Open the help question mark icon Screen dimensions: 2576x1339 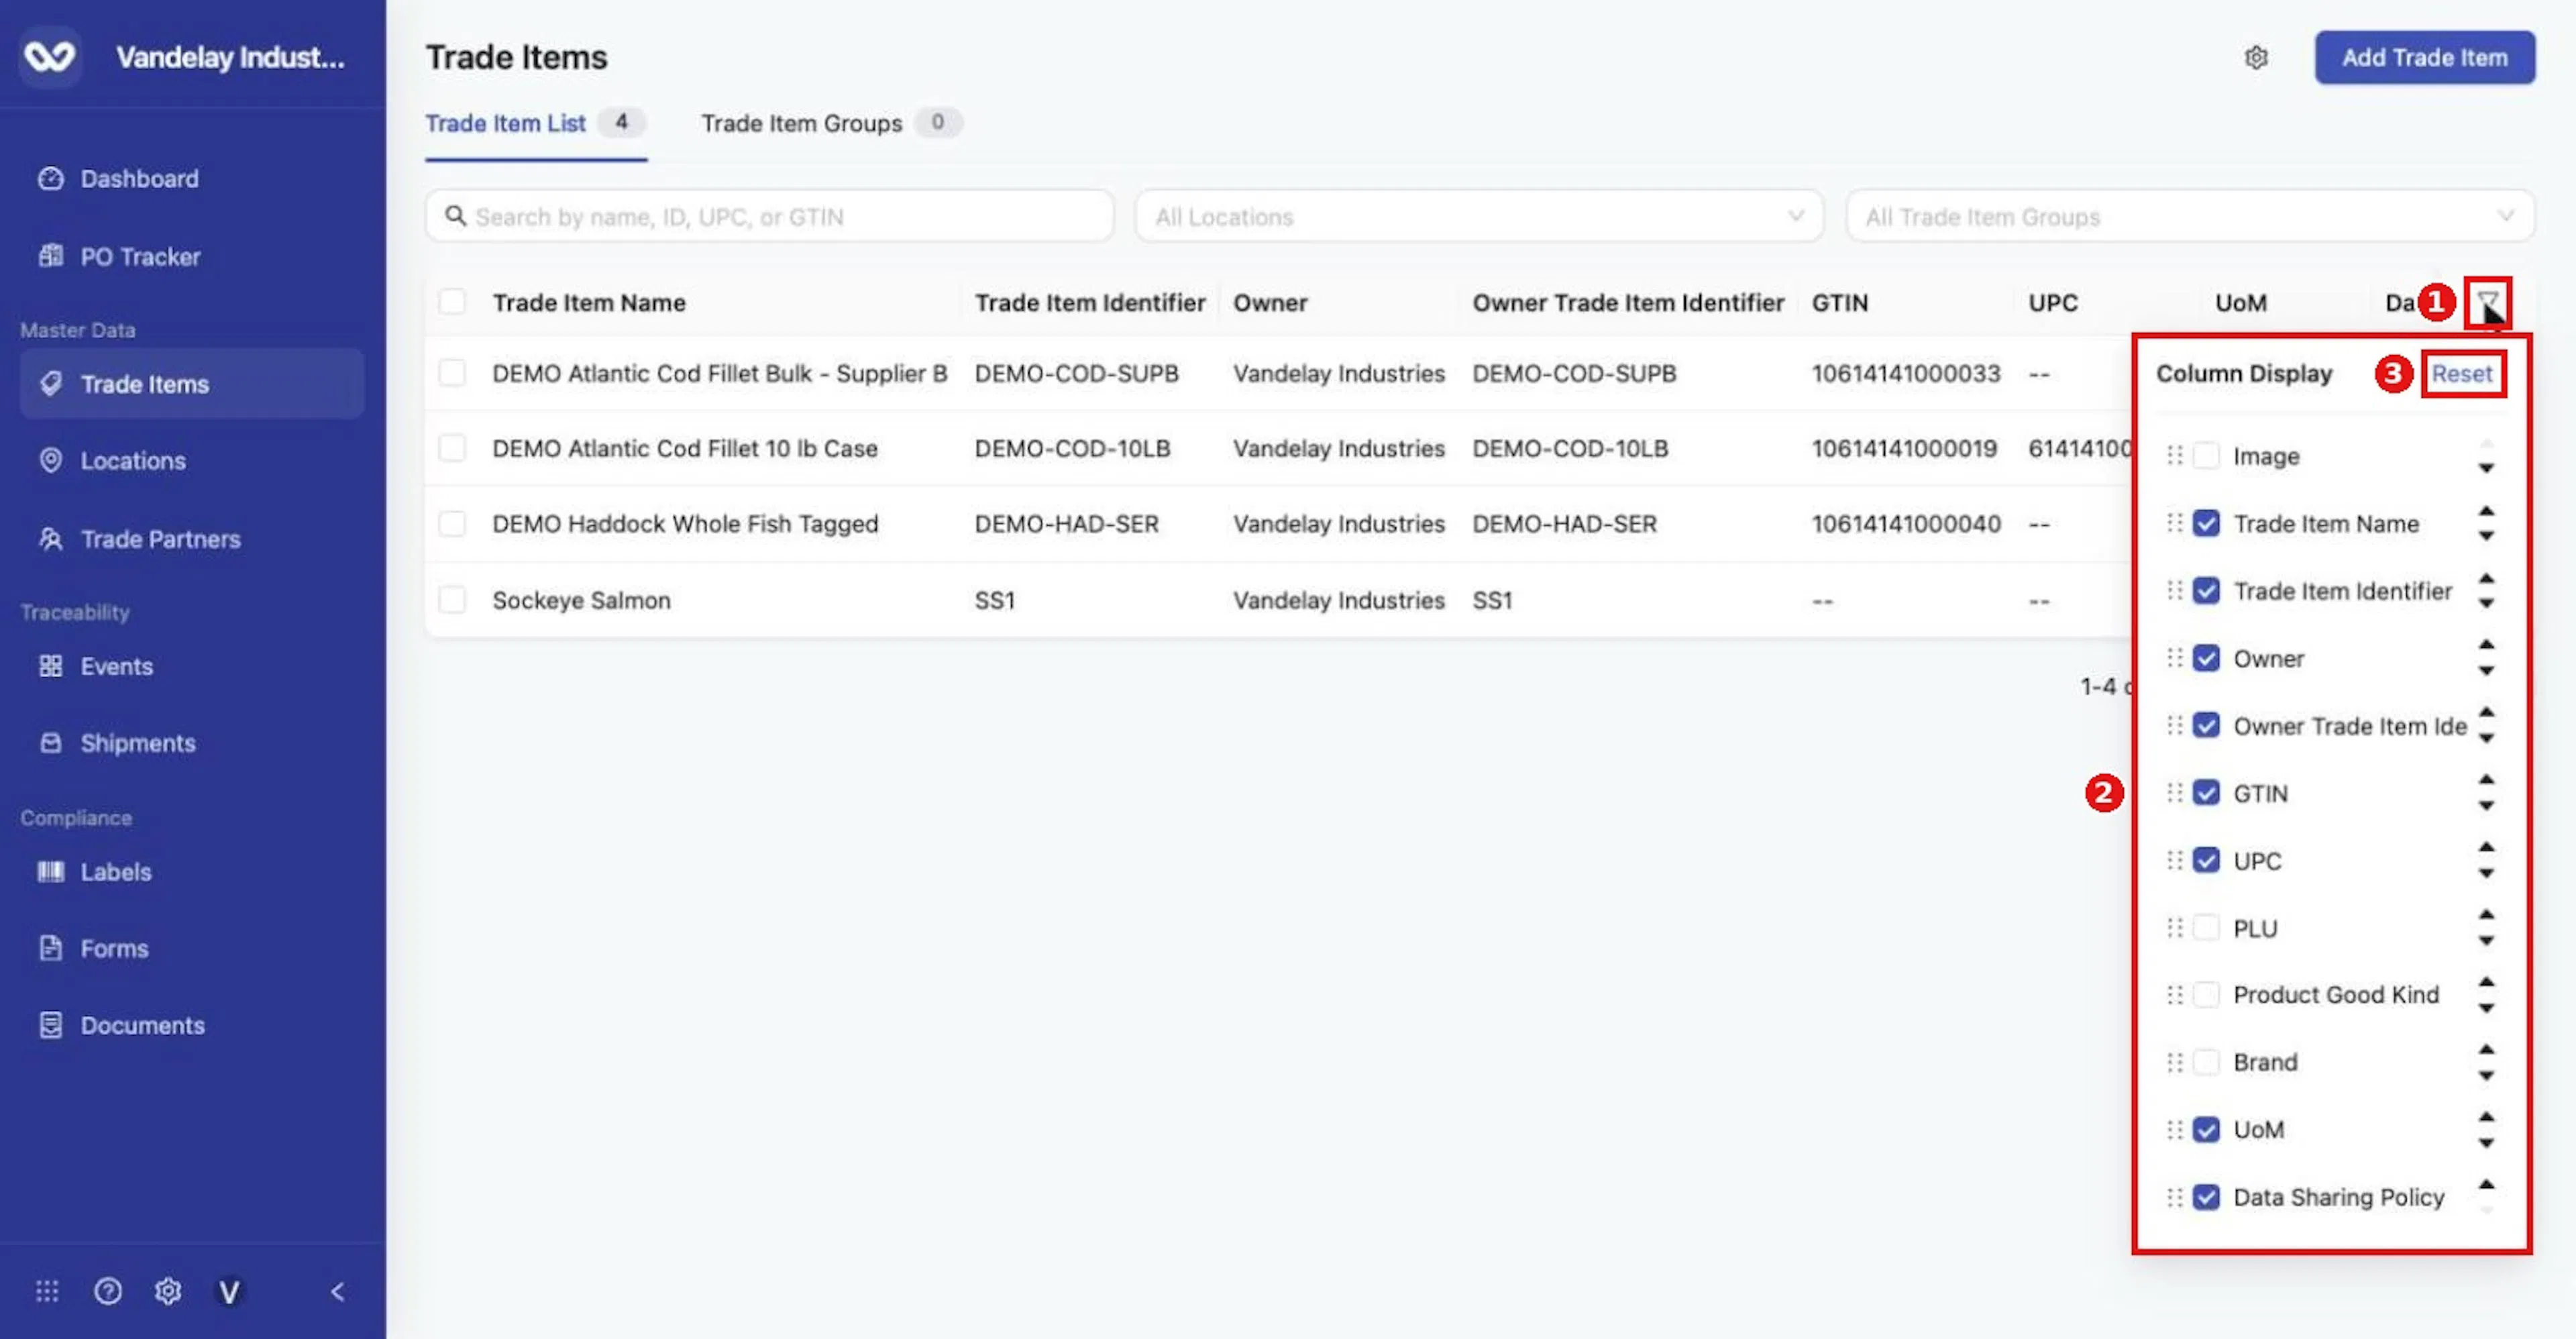(x=107, y=1290)
